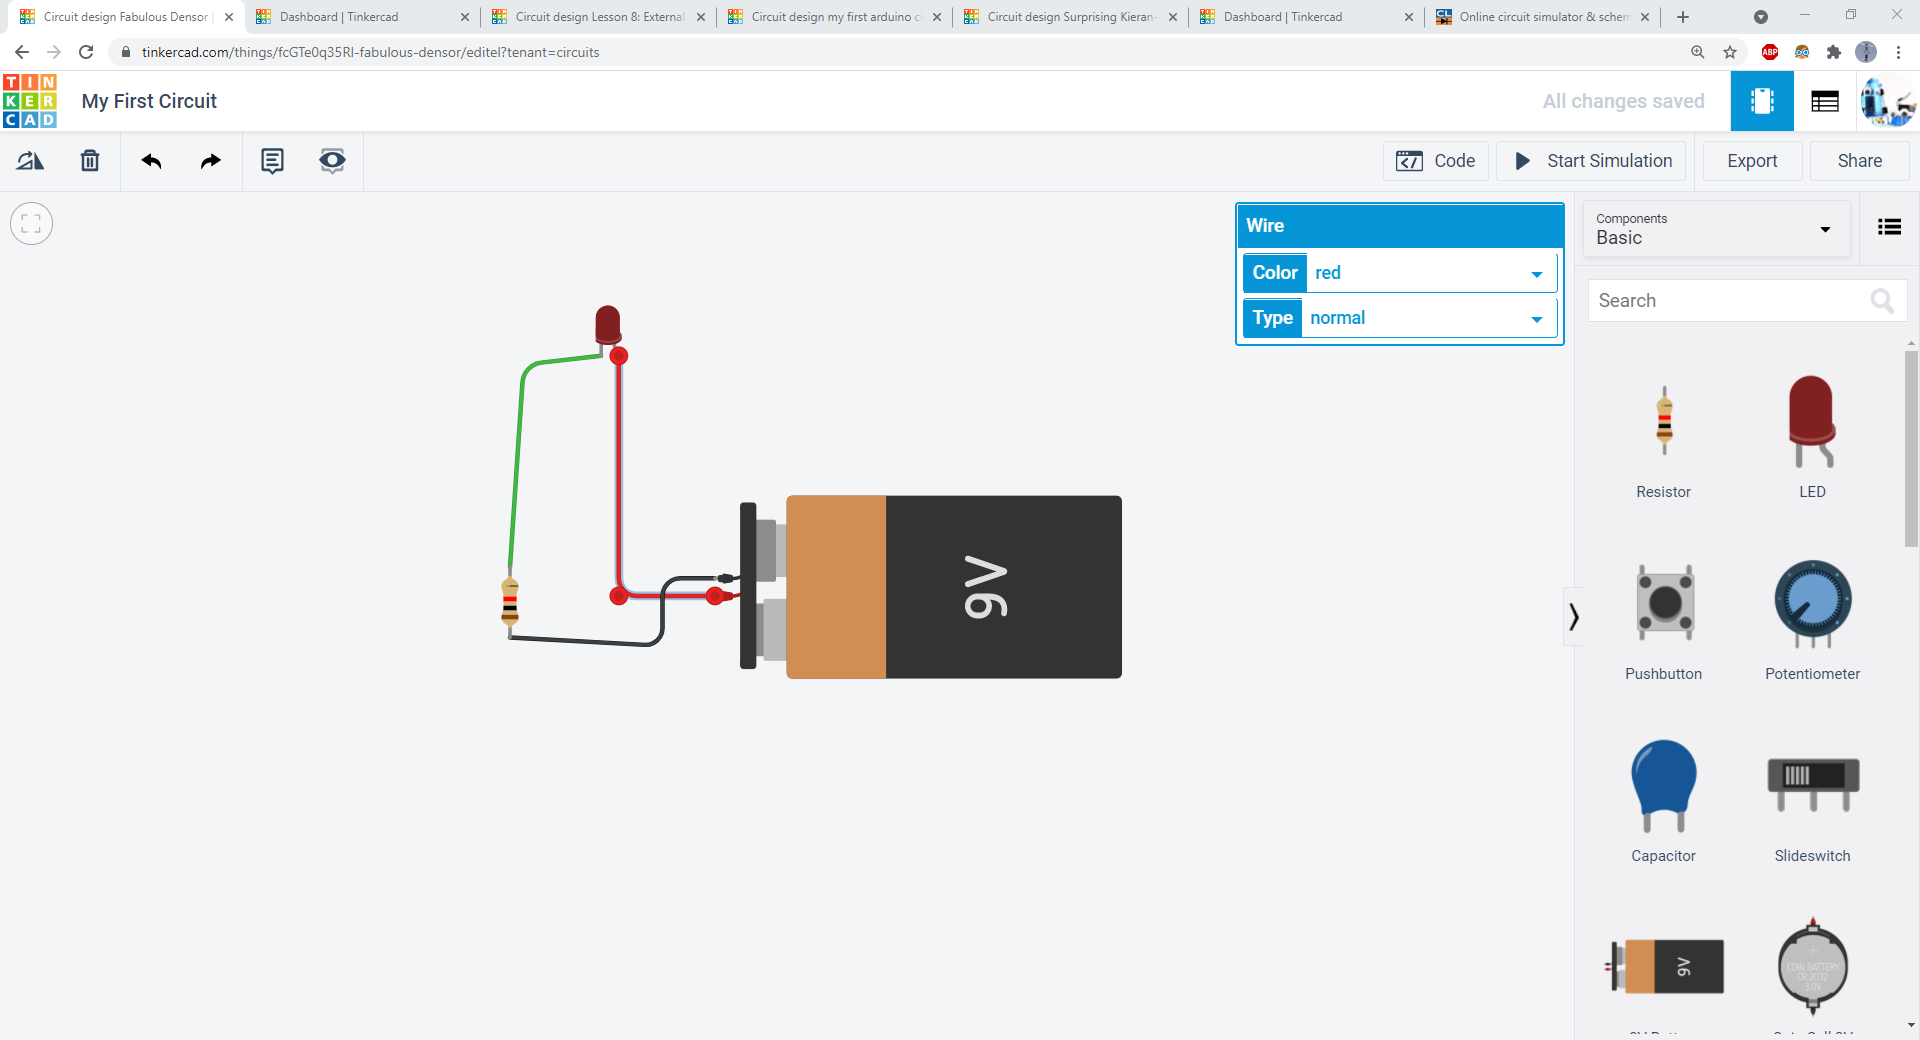Toggle to the circuit board view
The image size is (1920, 1040).
pos(1763,100)
